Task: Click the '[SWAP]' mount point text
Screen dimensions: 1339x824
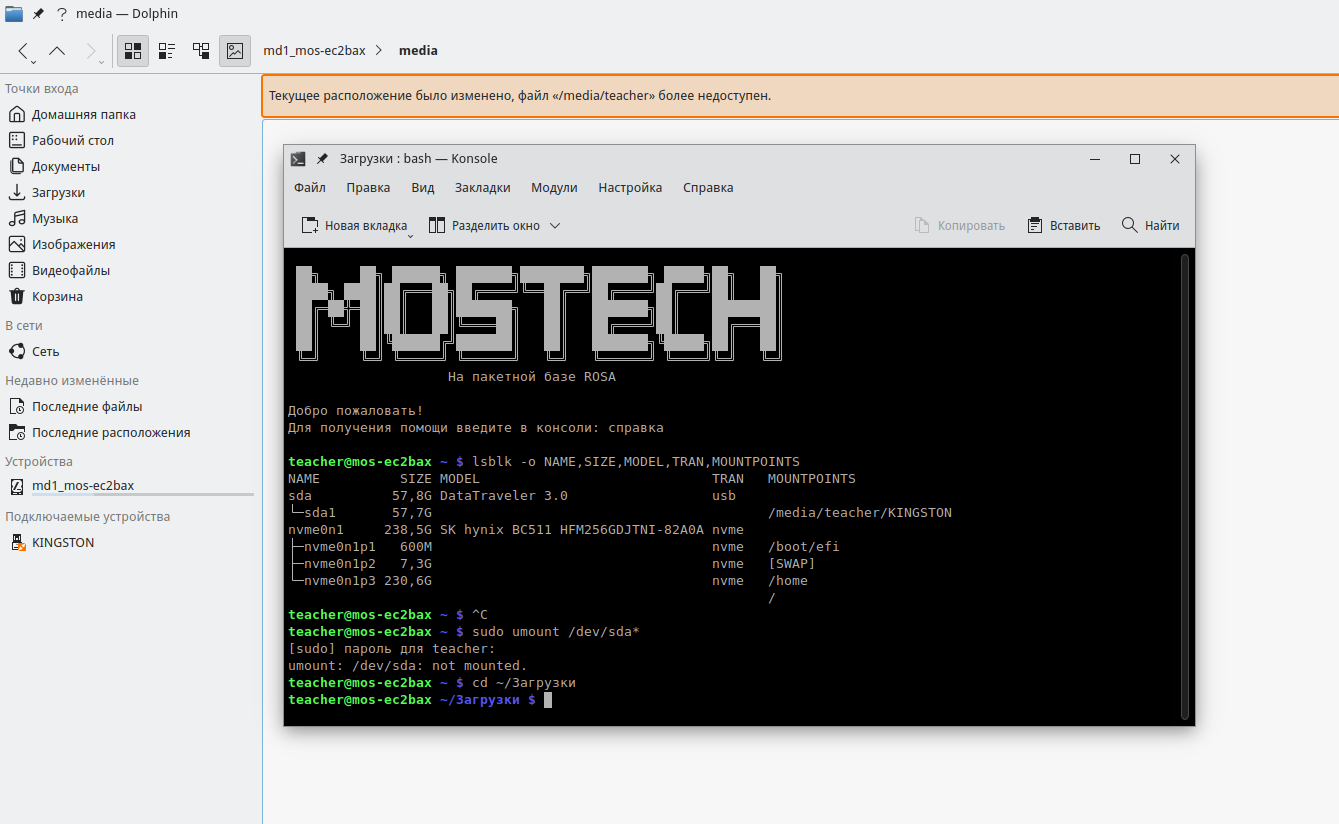Action: pos(792,564)
